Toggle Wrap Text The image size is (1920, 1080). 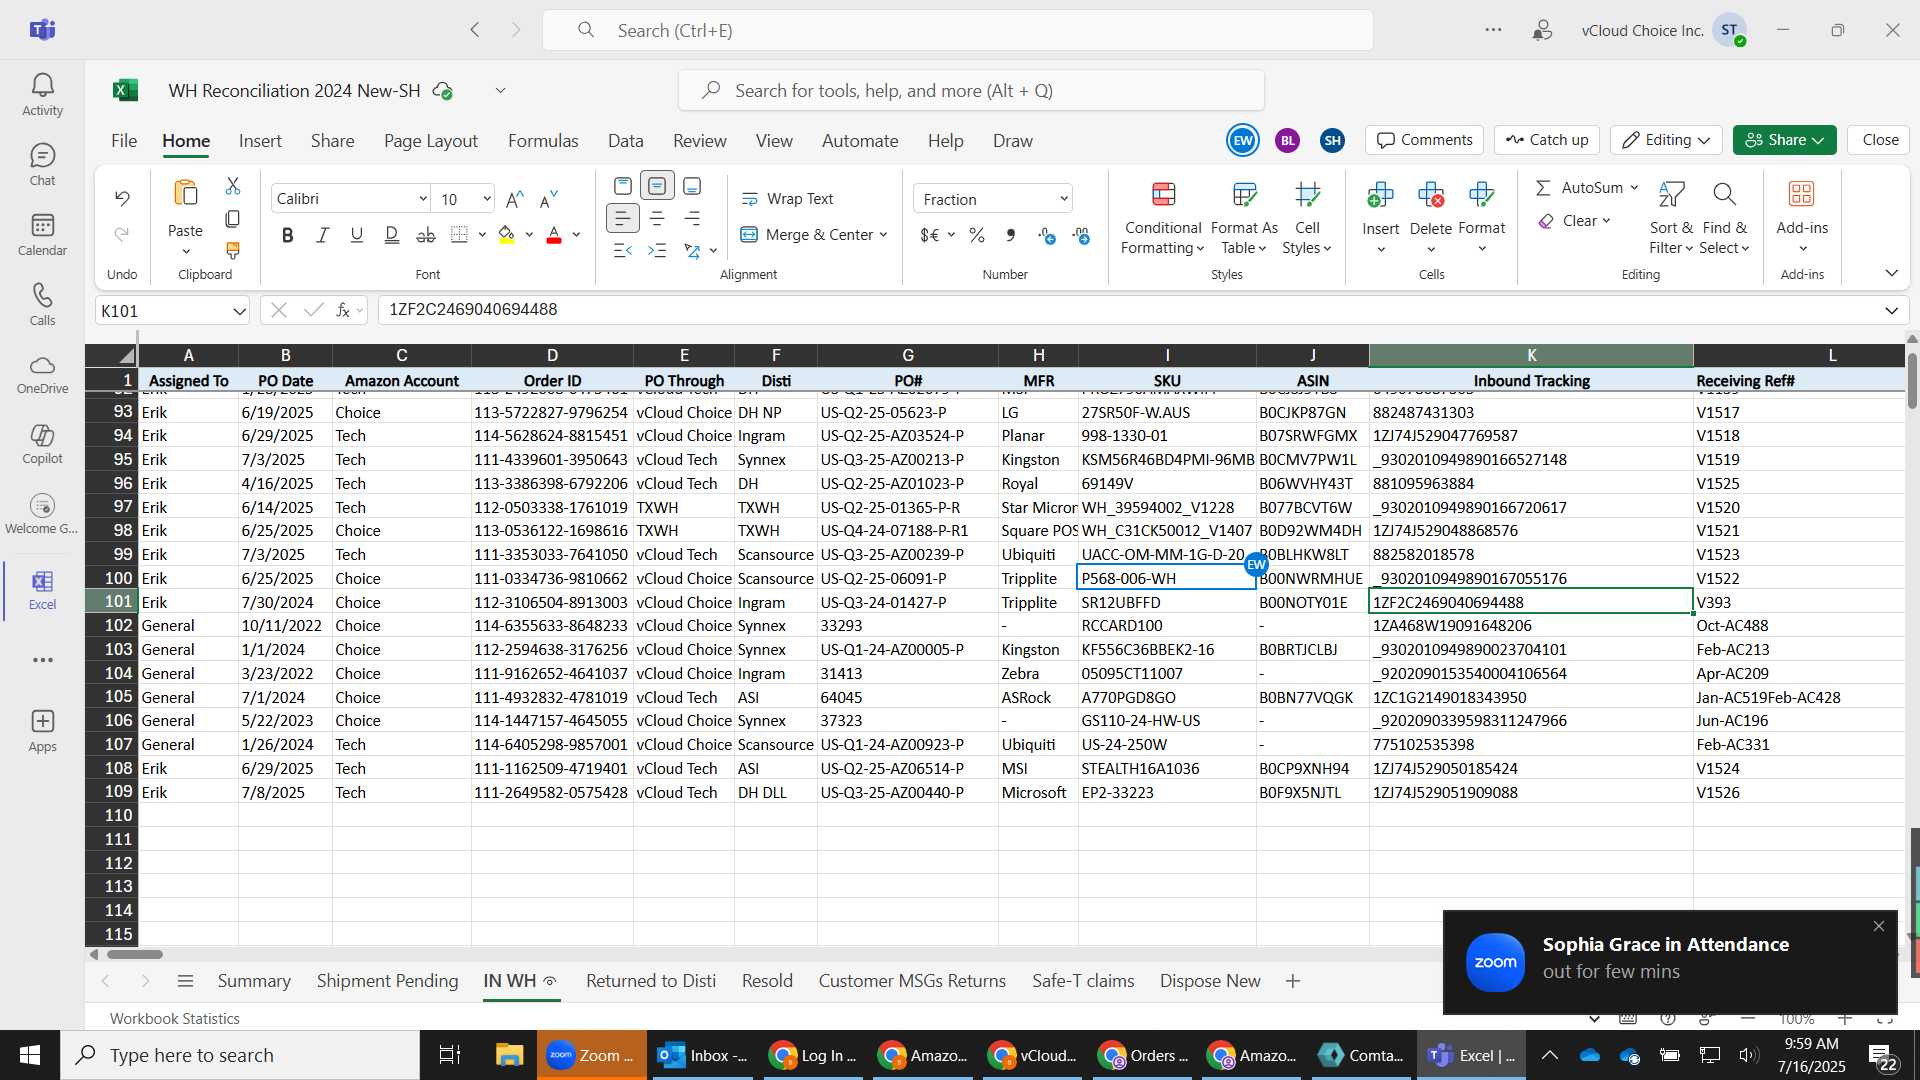[787, 199]
